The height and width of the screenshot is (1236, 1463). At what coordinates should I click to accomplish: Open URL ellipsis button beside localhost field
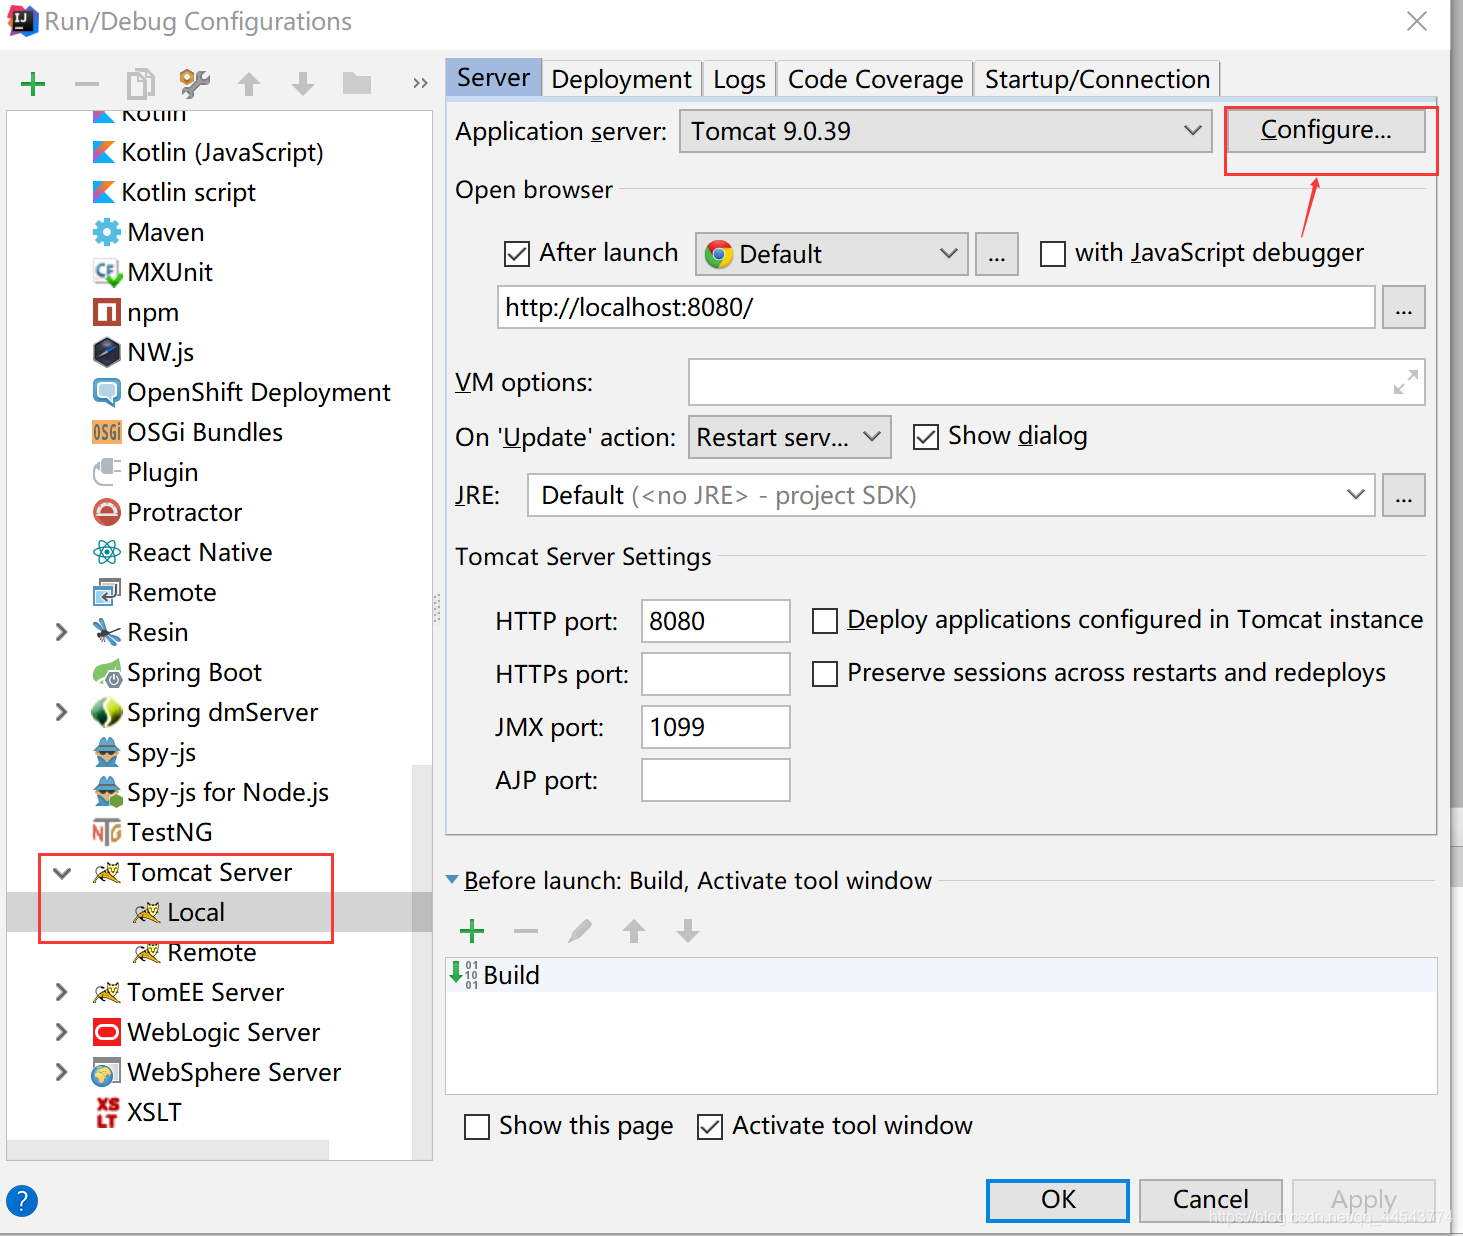(x=1403, y=307)
